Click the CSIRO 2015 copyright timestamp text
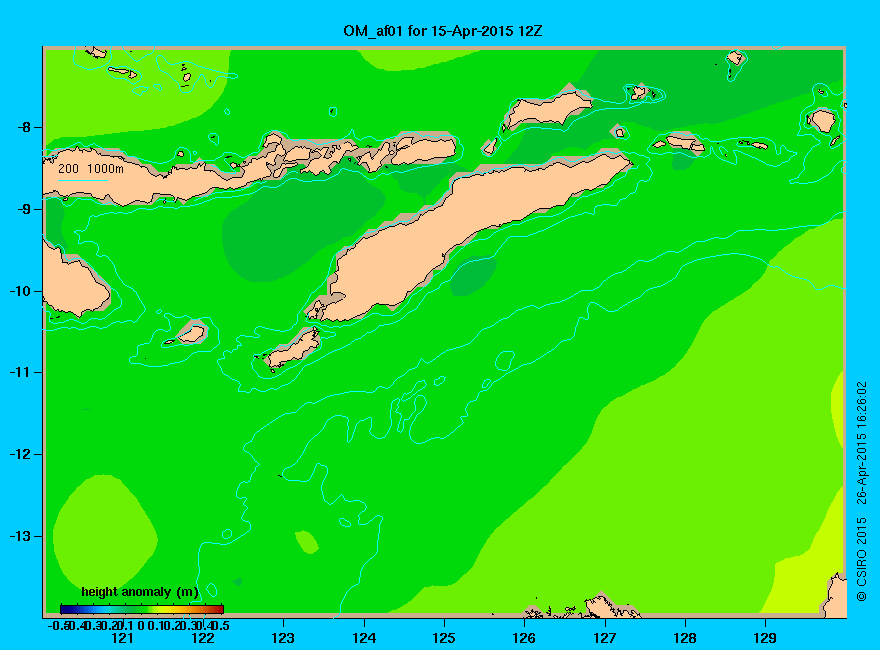The width and height of the screenshot is (880, 650). (861, 492)
